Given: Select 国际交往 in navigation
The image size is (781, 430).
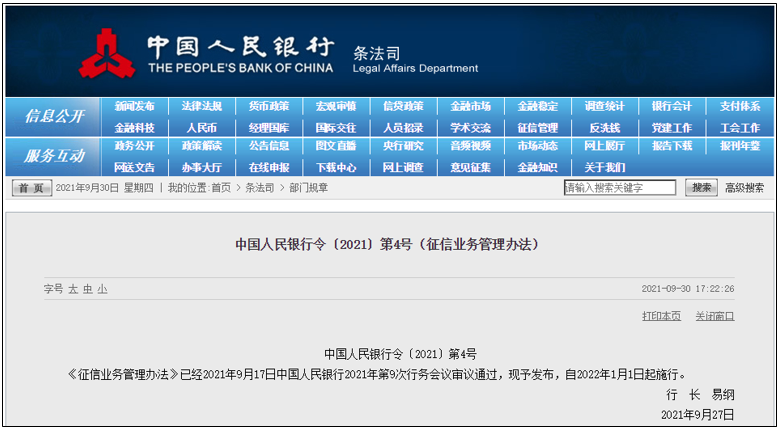Looking at the screenshot, I should point(336,128).
